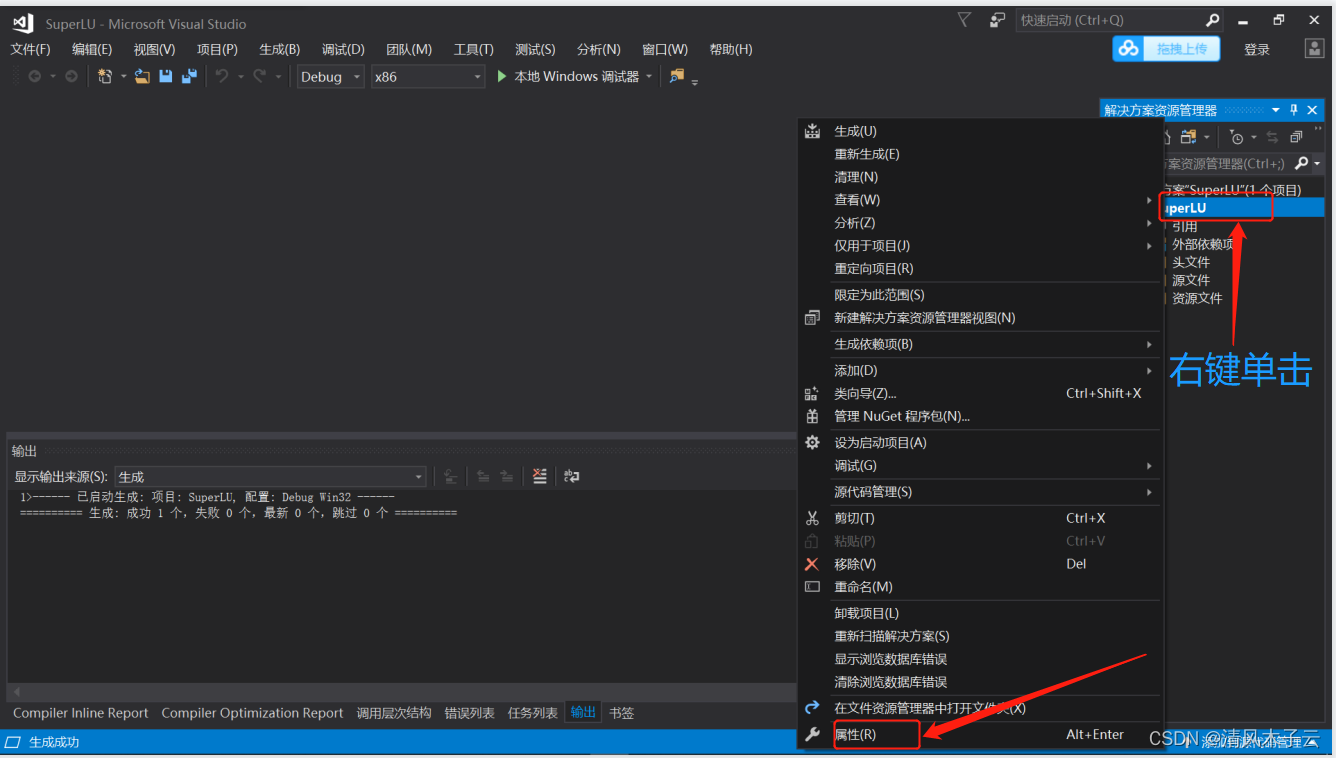Click the Save All icon
Screen dimensions: 1336x758
[x=189, y=76]
